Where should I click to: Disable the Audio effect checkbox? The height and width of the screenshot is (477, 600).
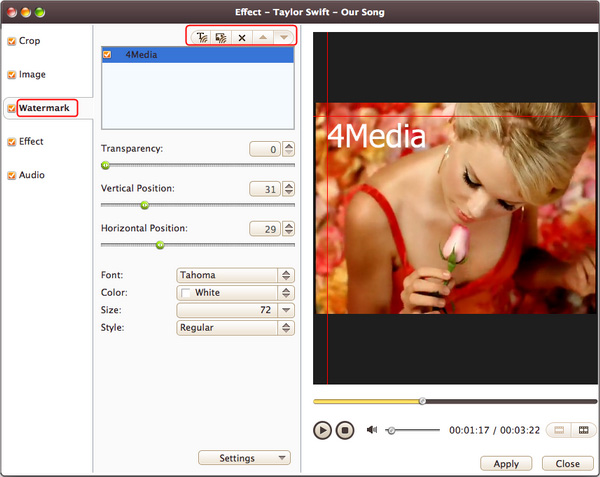tap(12, 175)
